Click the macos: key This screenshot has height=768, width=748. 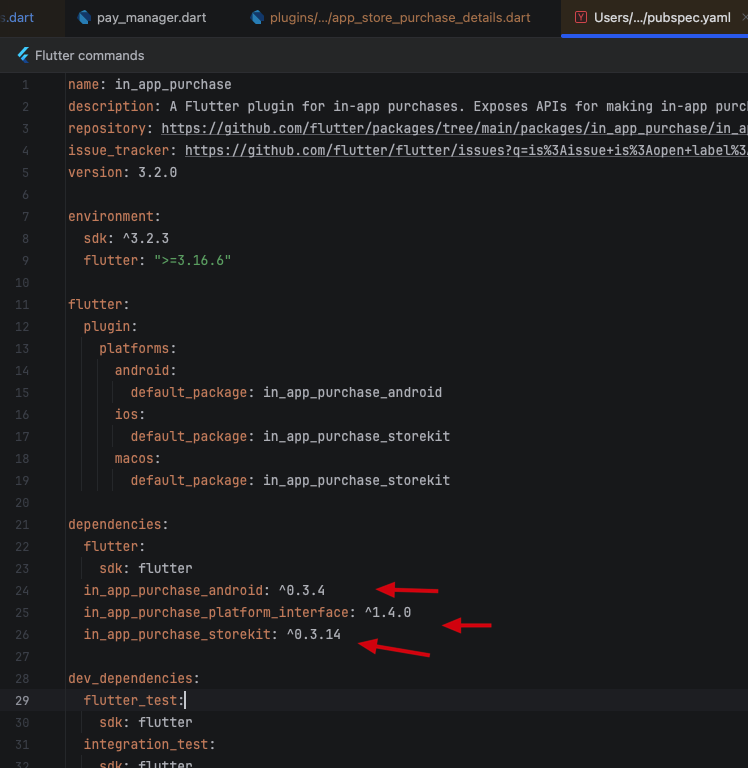[x=138, y=458]
